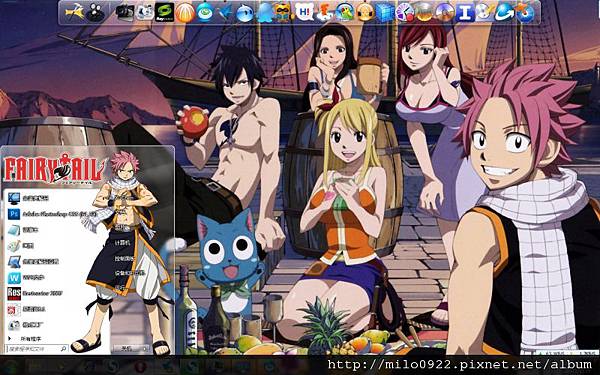Open the Paint (画图) entry in Start menu

pyautogui.click(x=21, y=246)
